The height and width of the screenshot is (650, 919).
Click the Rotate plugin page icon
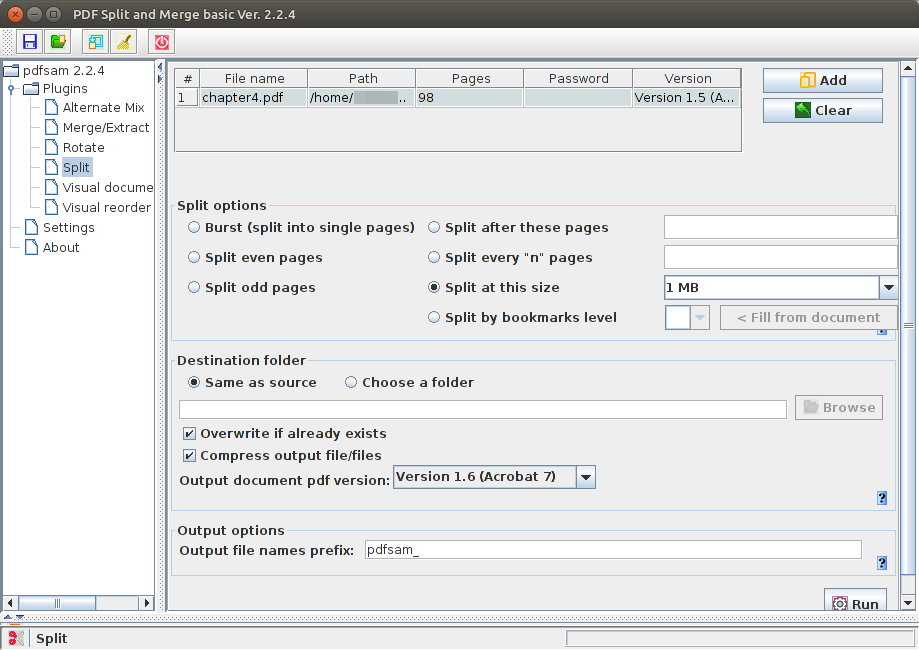[52, 147]
